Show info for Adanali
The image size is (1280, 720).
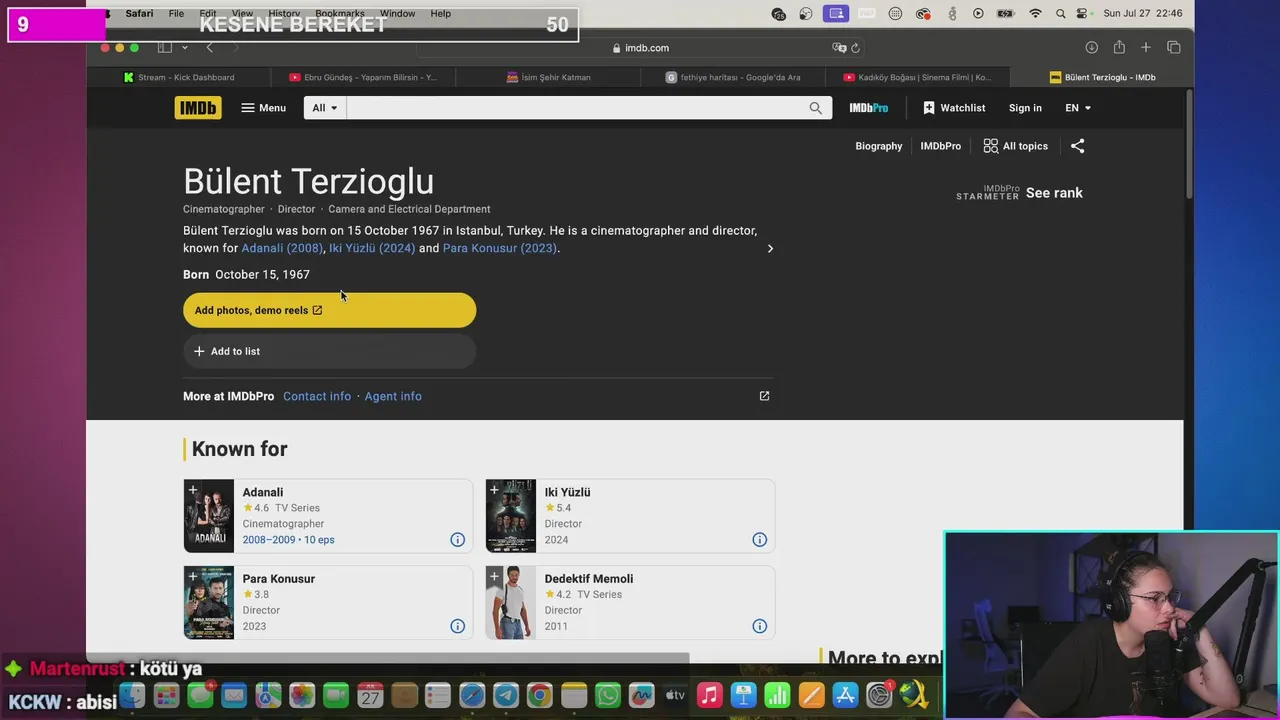coord(457,540)
